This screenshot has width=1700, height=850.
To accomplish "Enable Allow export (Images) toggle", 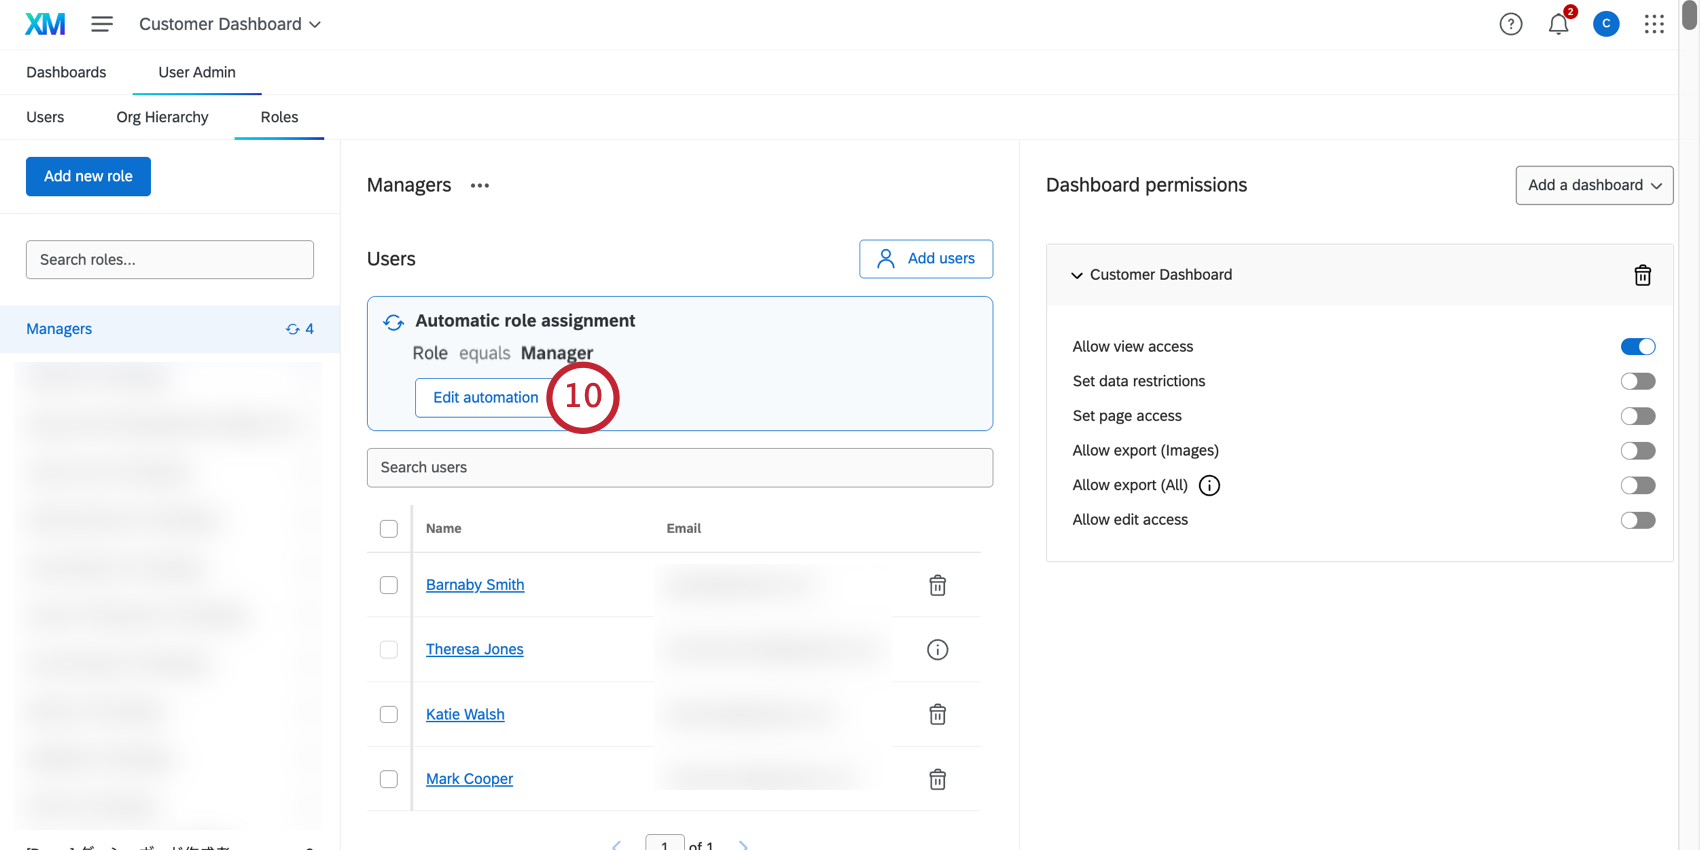I will [1638, 451].
